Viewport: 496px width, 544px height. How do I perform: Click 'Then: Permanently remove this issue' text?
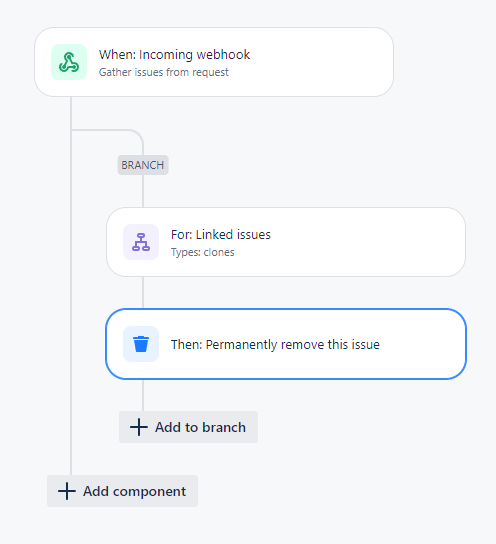click(275, 345)
